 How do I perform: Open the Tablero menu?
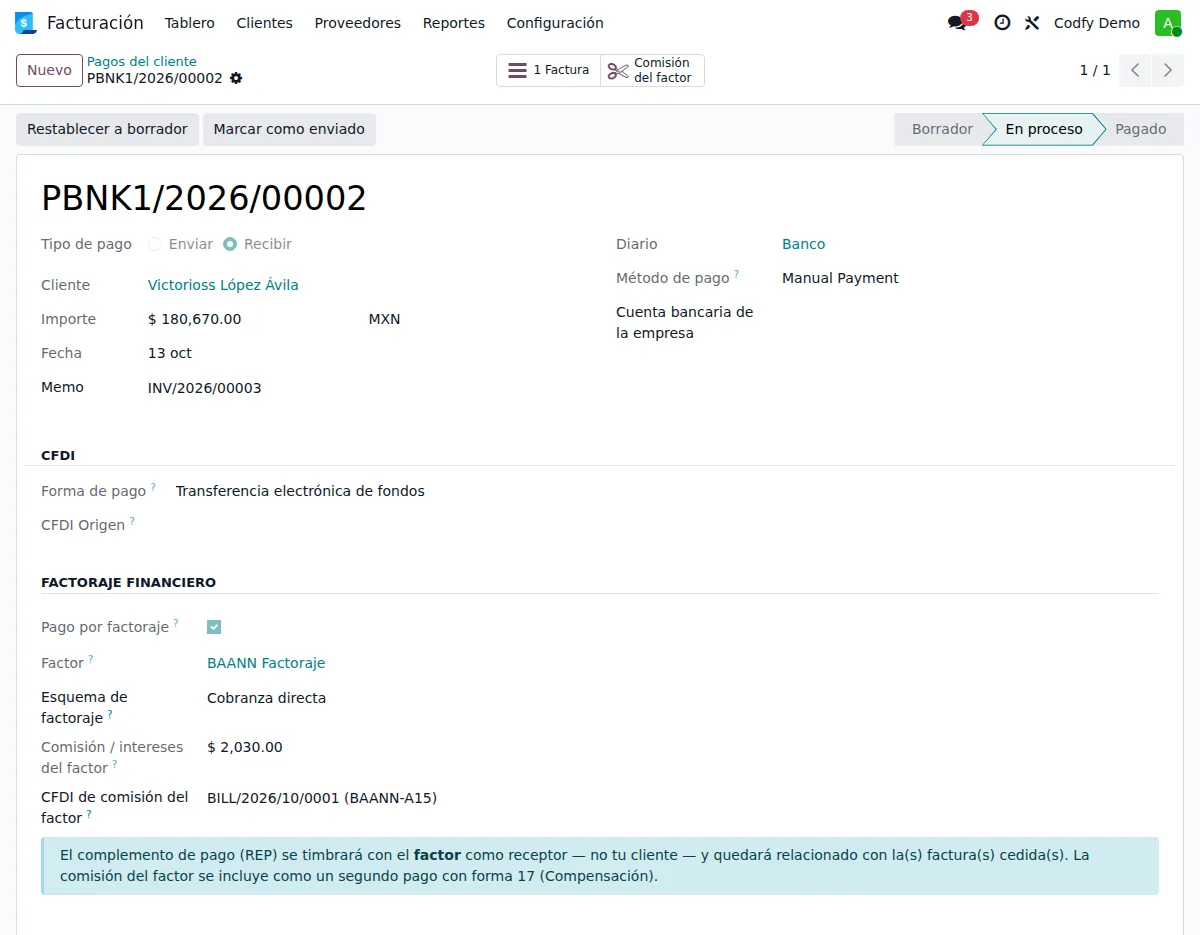(x=190, y=23)
